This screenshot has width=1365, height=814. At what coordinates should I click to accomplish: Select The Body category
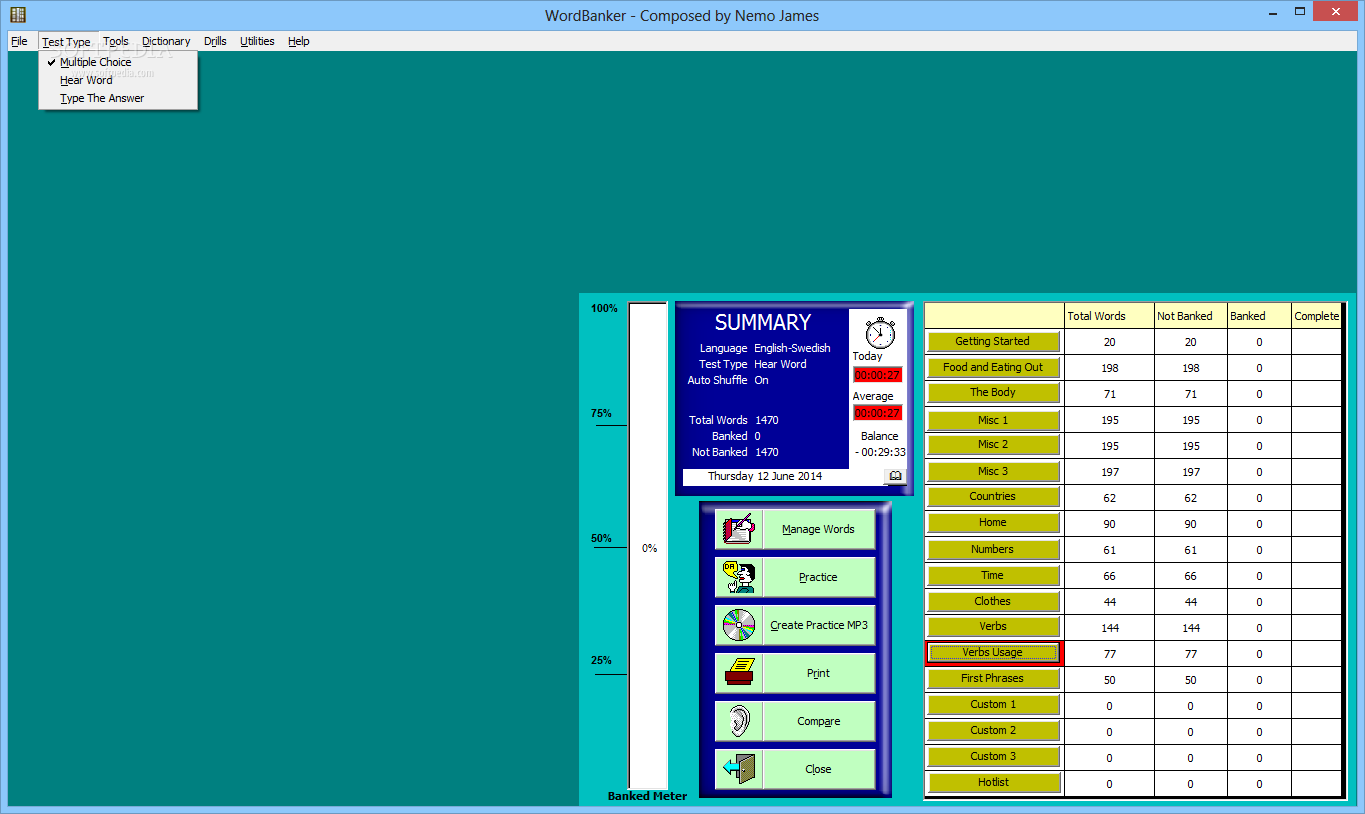pyautogui.click(x=993, y=393)
